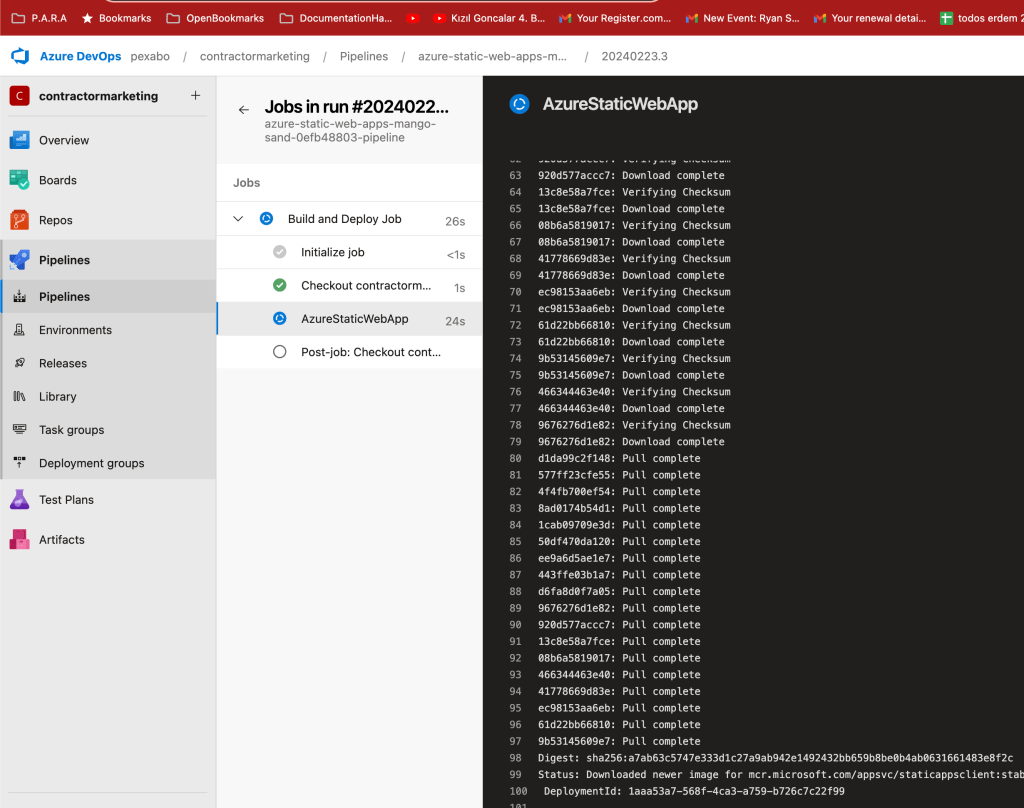1024x808 pixels.
Task: Click the Deployment groups icon
Action: 20,462
